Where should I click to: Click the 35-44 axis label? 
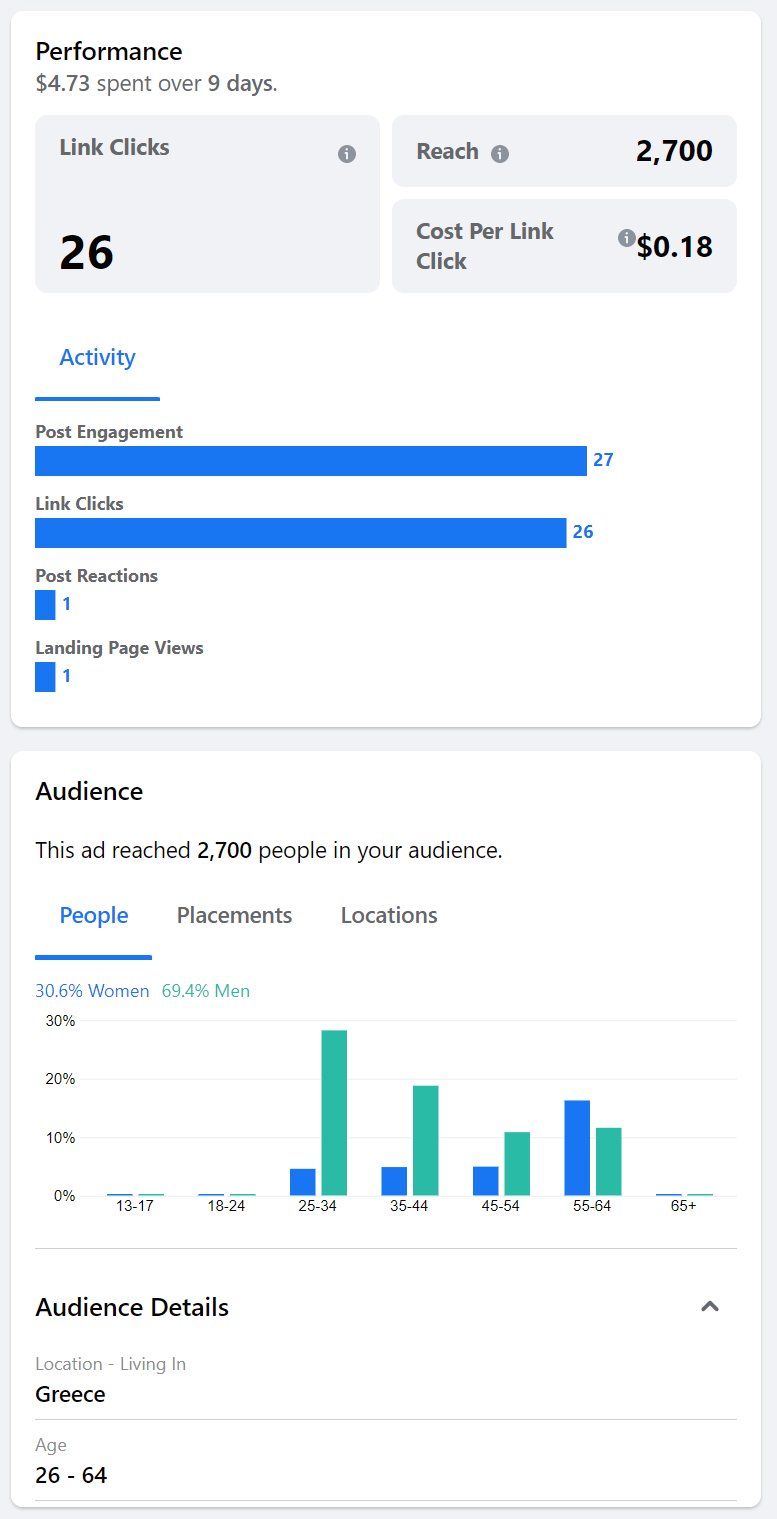[409, 1206]
